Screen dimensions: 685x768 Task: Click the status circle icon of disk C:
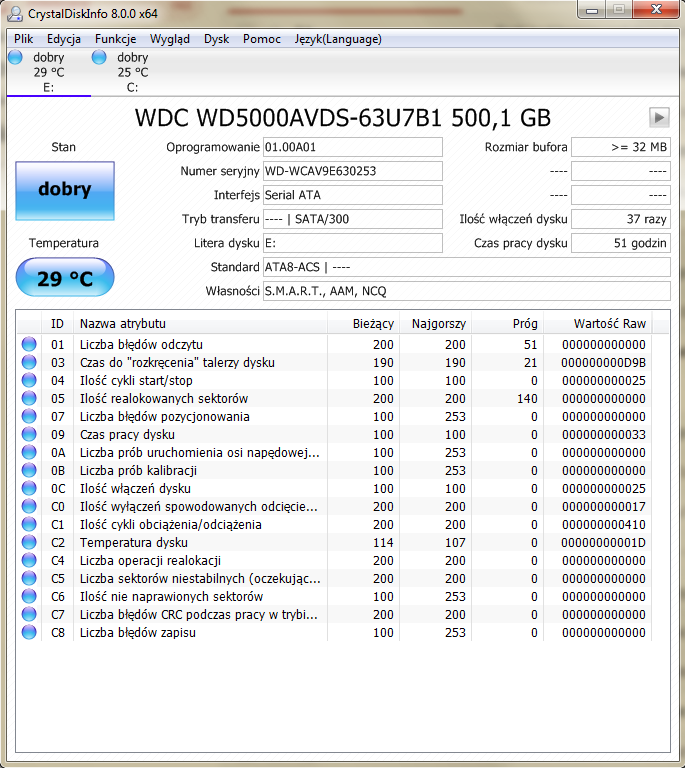(99, 57)
